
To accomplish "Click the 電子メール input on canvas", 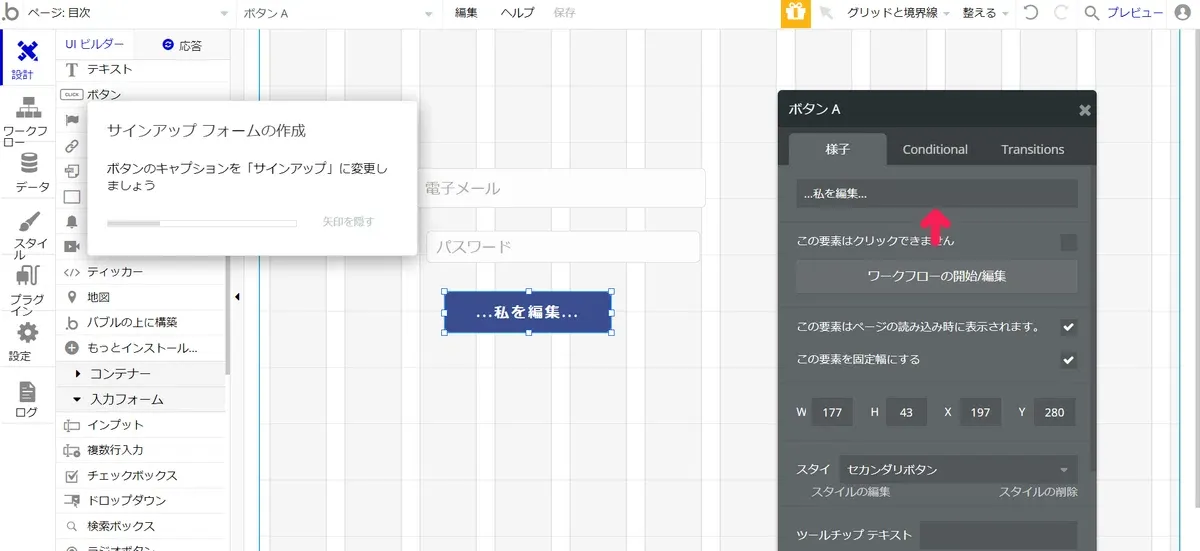I will click(561, 188).
